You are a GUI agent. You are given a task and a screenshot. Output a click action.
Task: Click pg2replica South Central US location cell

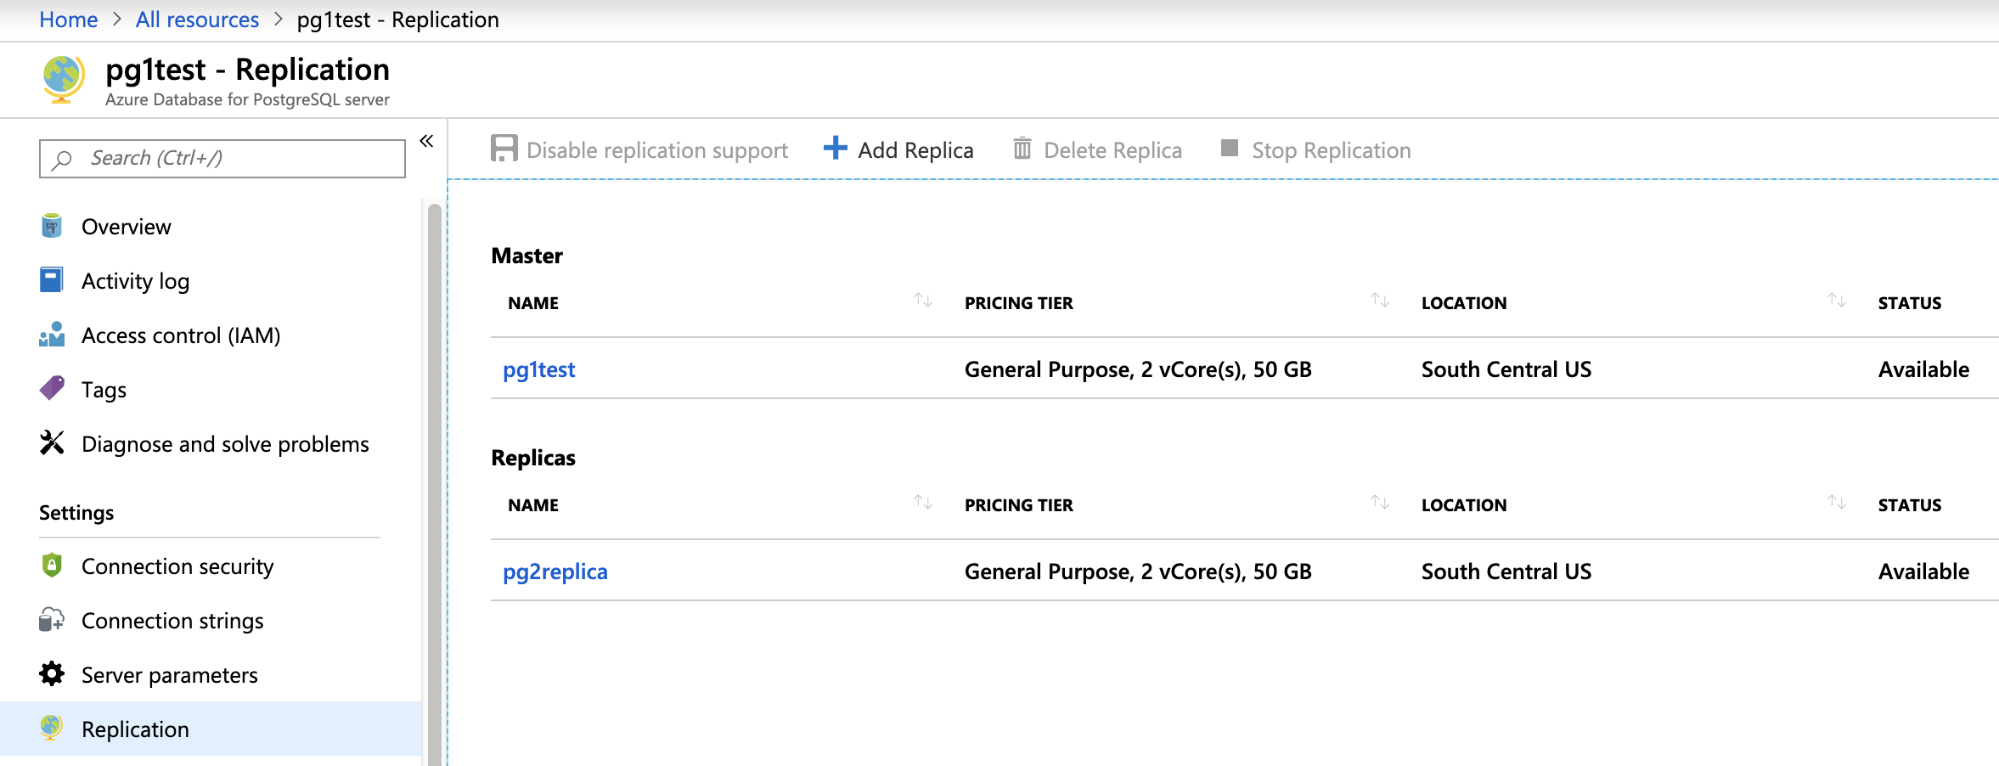pyautogui.click(x=1506, y=571)
